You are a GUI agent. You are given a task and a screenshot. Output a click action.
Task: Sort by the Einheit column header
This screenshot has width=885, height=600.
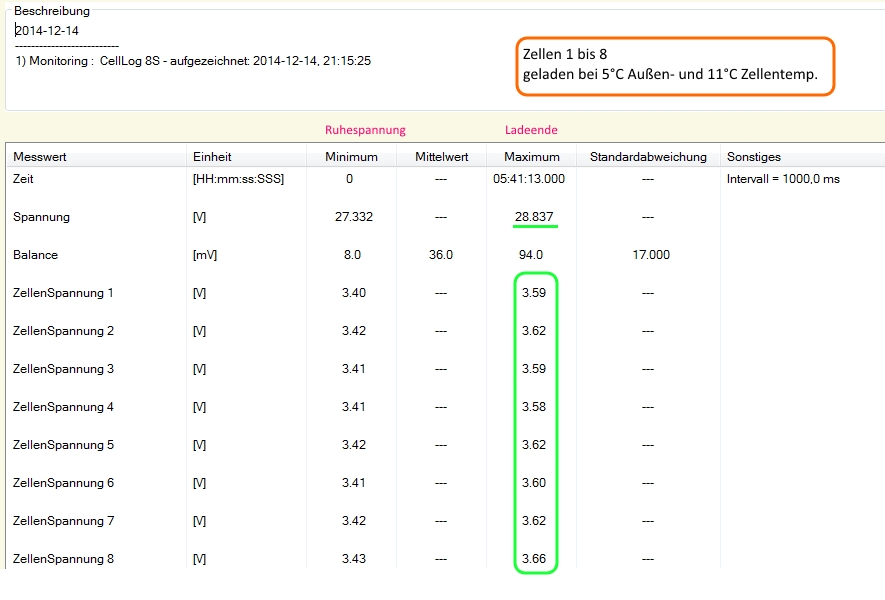point(213,157)
